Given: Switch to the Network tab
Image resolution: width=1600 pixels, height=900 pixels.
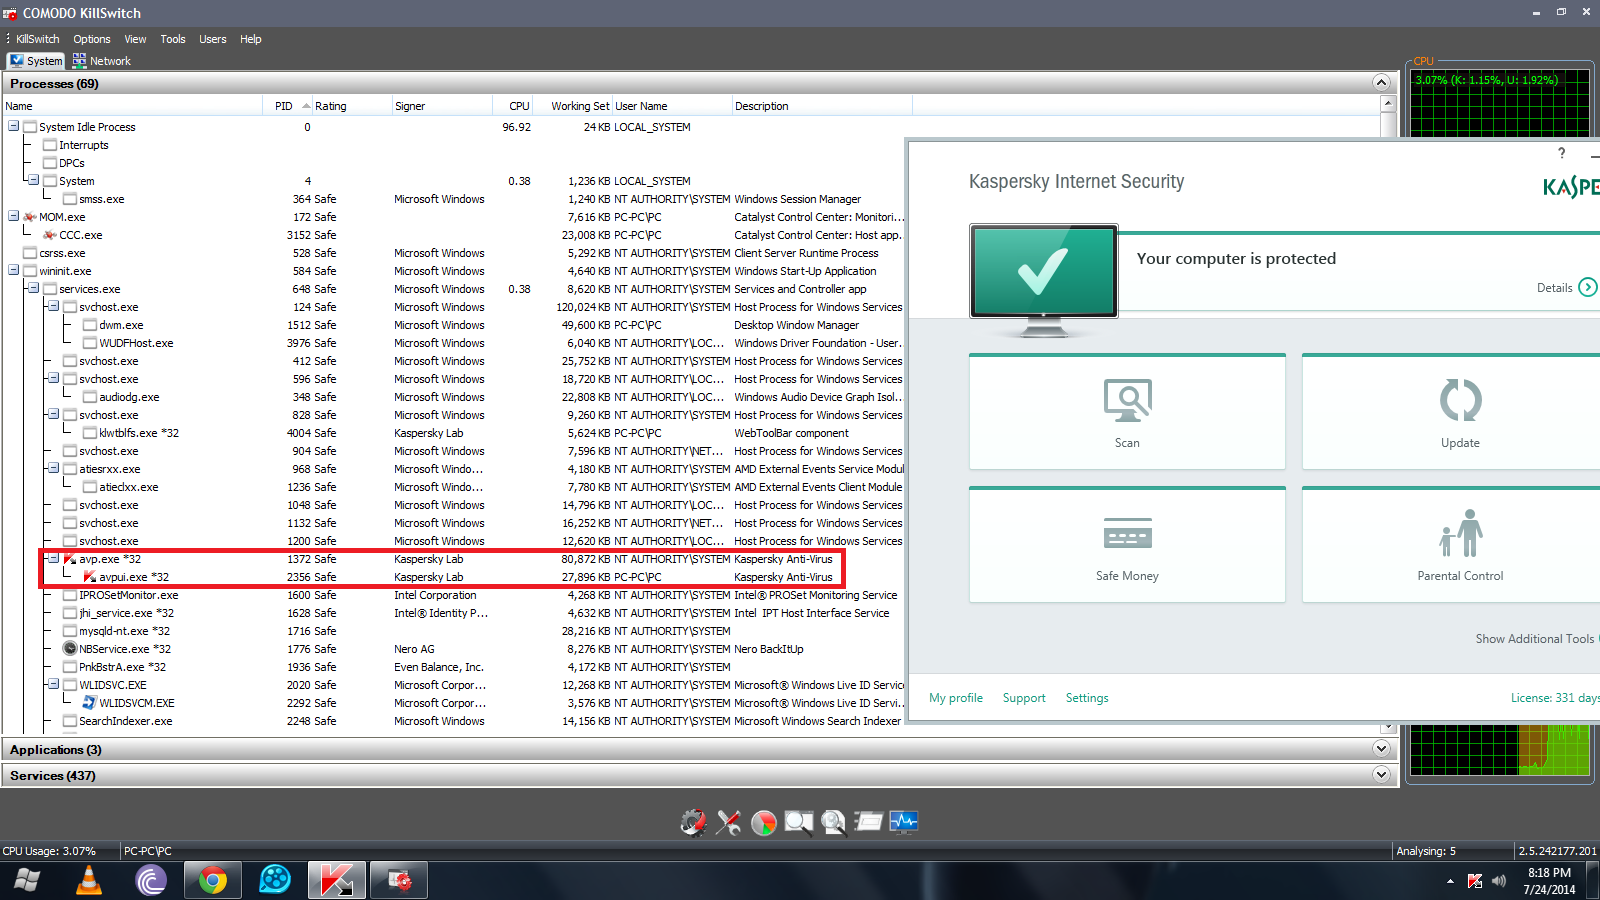Looking at the screenshot, I should [x=101, y=61].
